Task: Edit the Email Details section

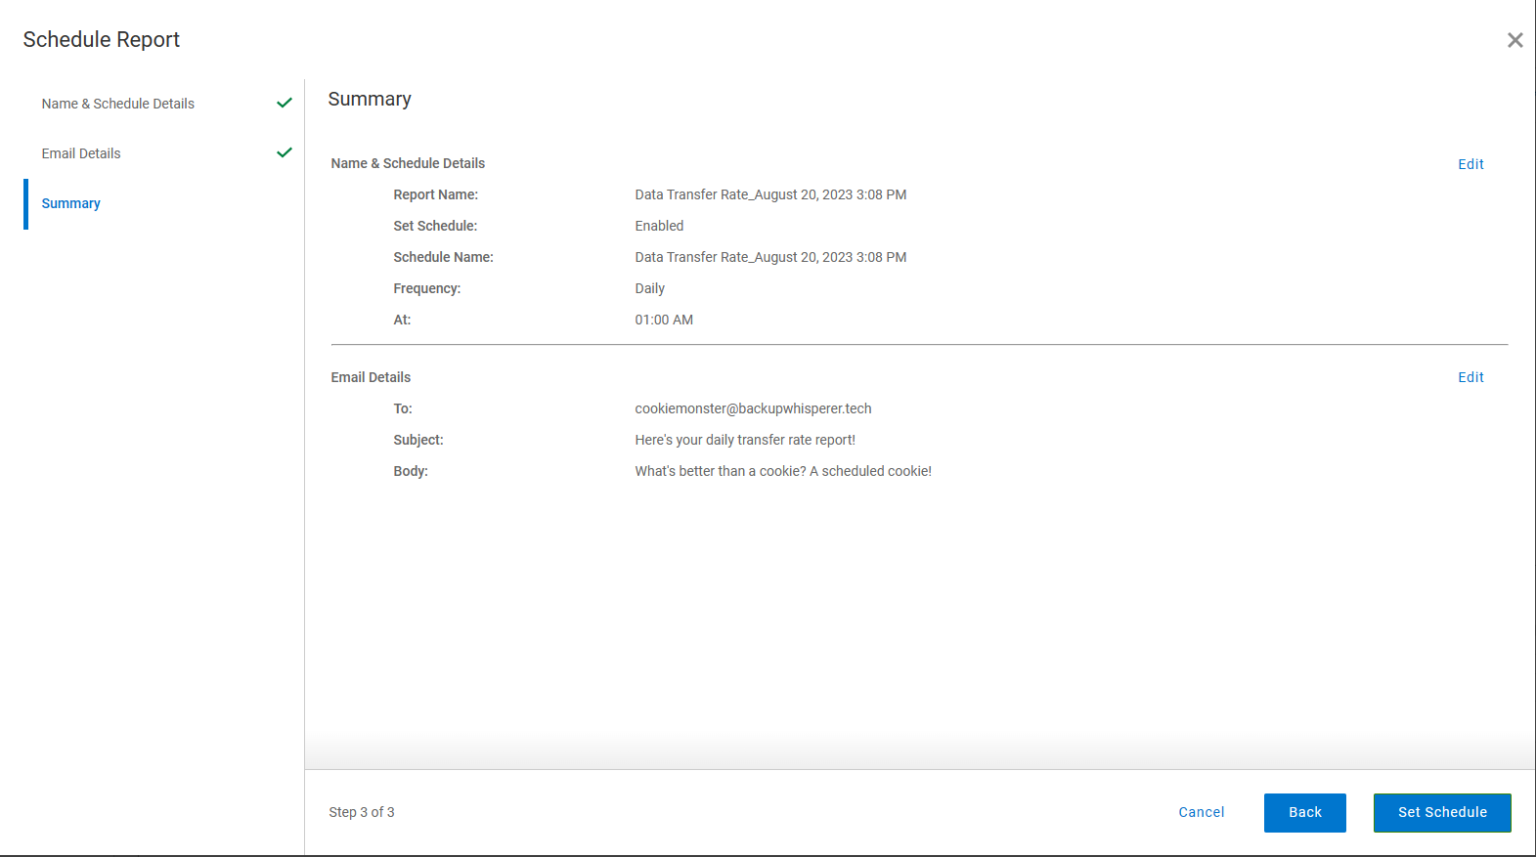Action: click(x=1470, y=377)
